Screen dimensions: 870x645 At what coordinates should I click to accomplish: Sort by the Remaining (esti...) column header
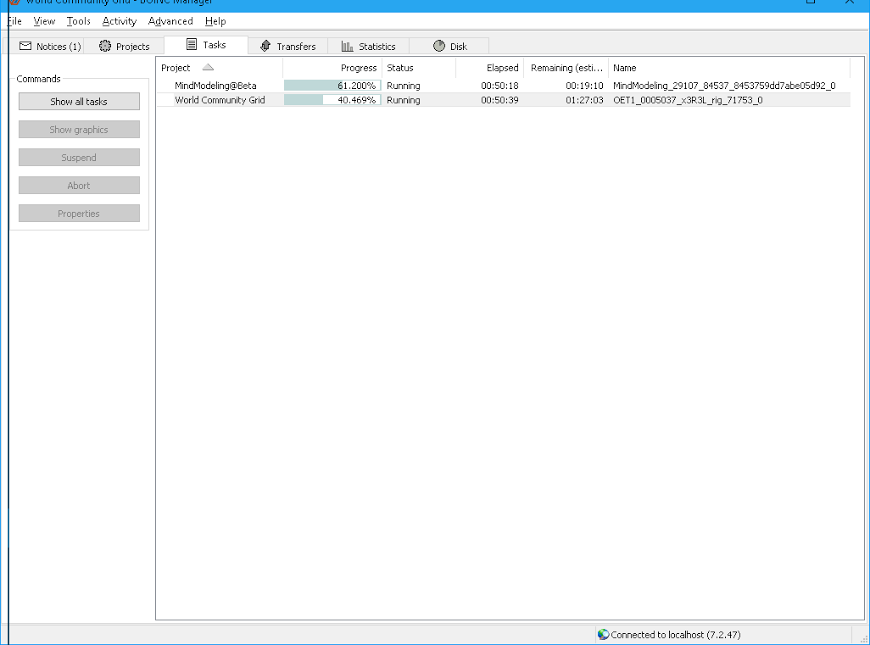click(x=566, y=68)
